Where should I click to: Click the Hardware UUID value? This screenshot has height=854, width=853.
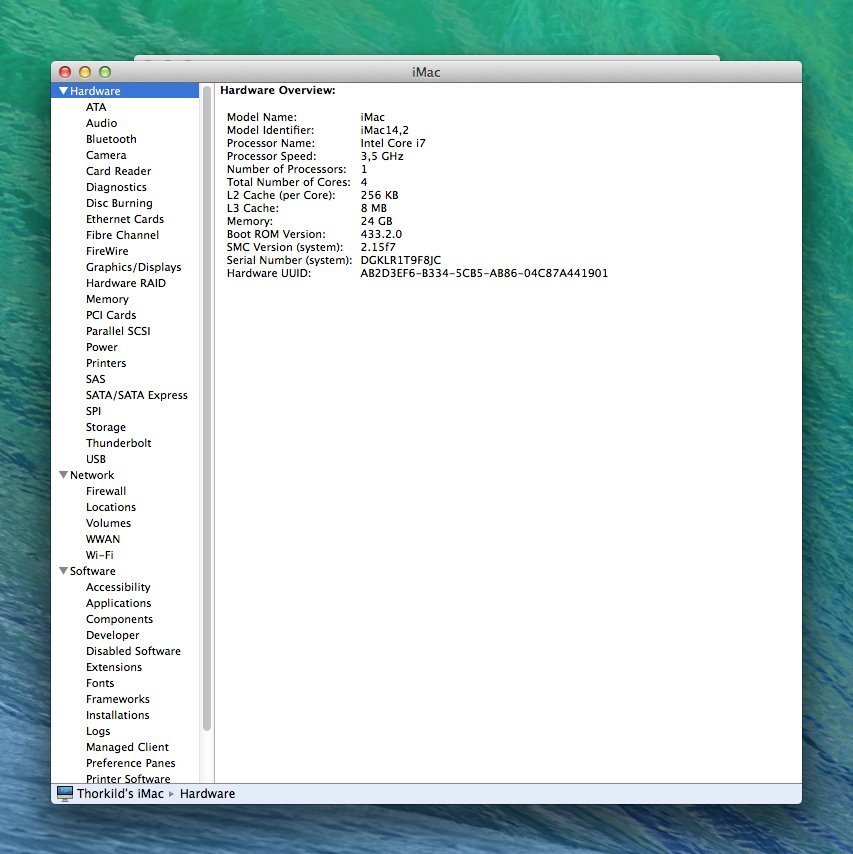484,273
